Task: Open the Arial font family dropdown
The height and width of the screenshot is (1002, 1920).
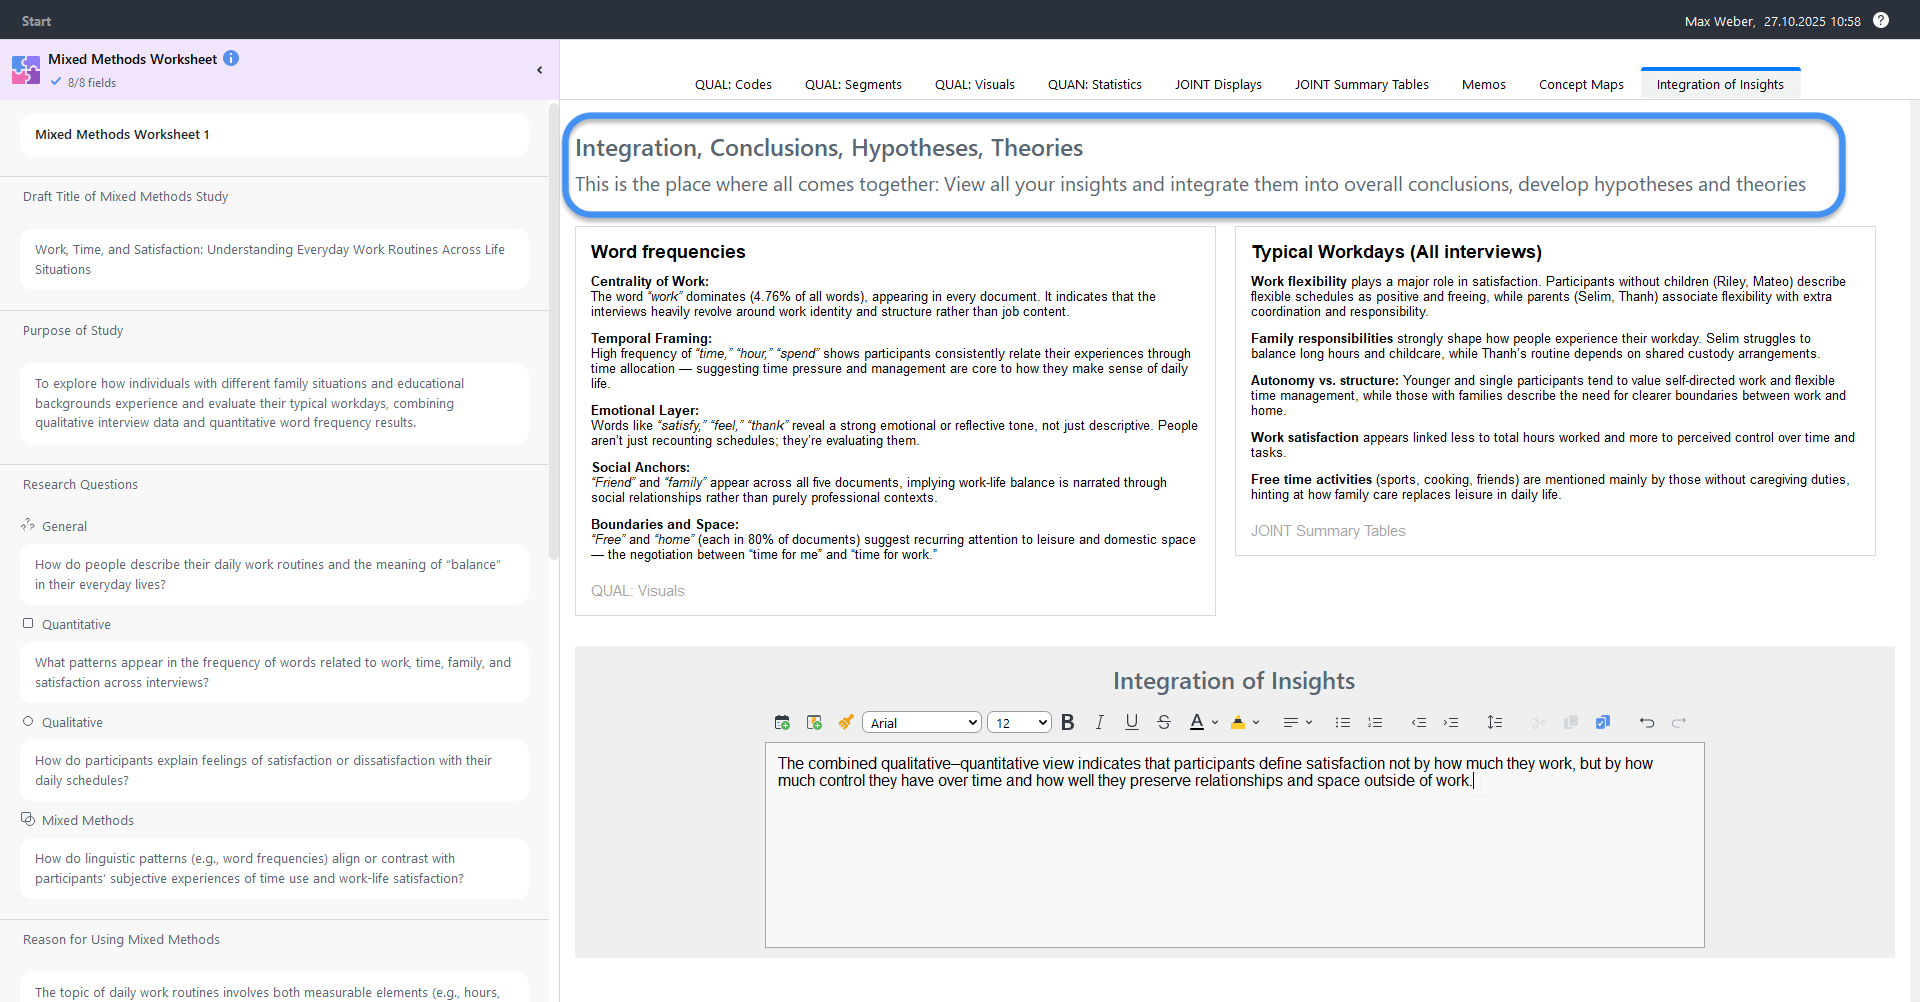Action: click(920, 722)
